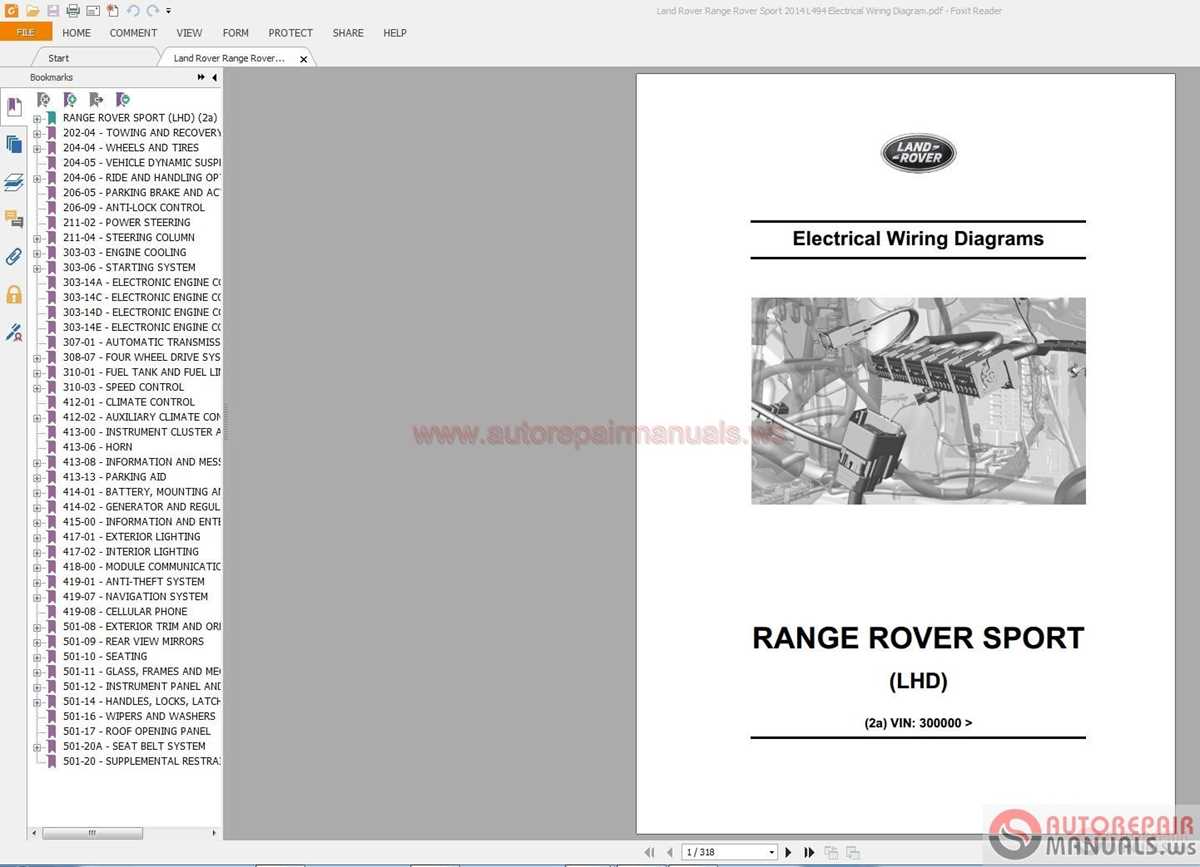Click the Undo arrow icon
The height and width of the screenshot is (867, 1200).
tap(132, 11)
